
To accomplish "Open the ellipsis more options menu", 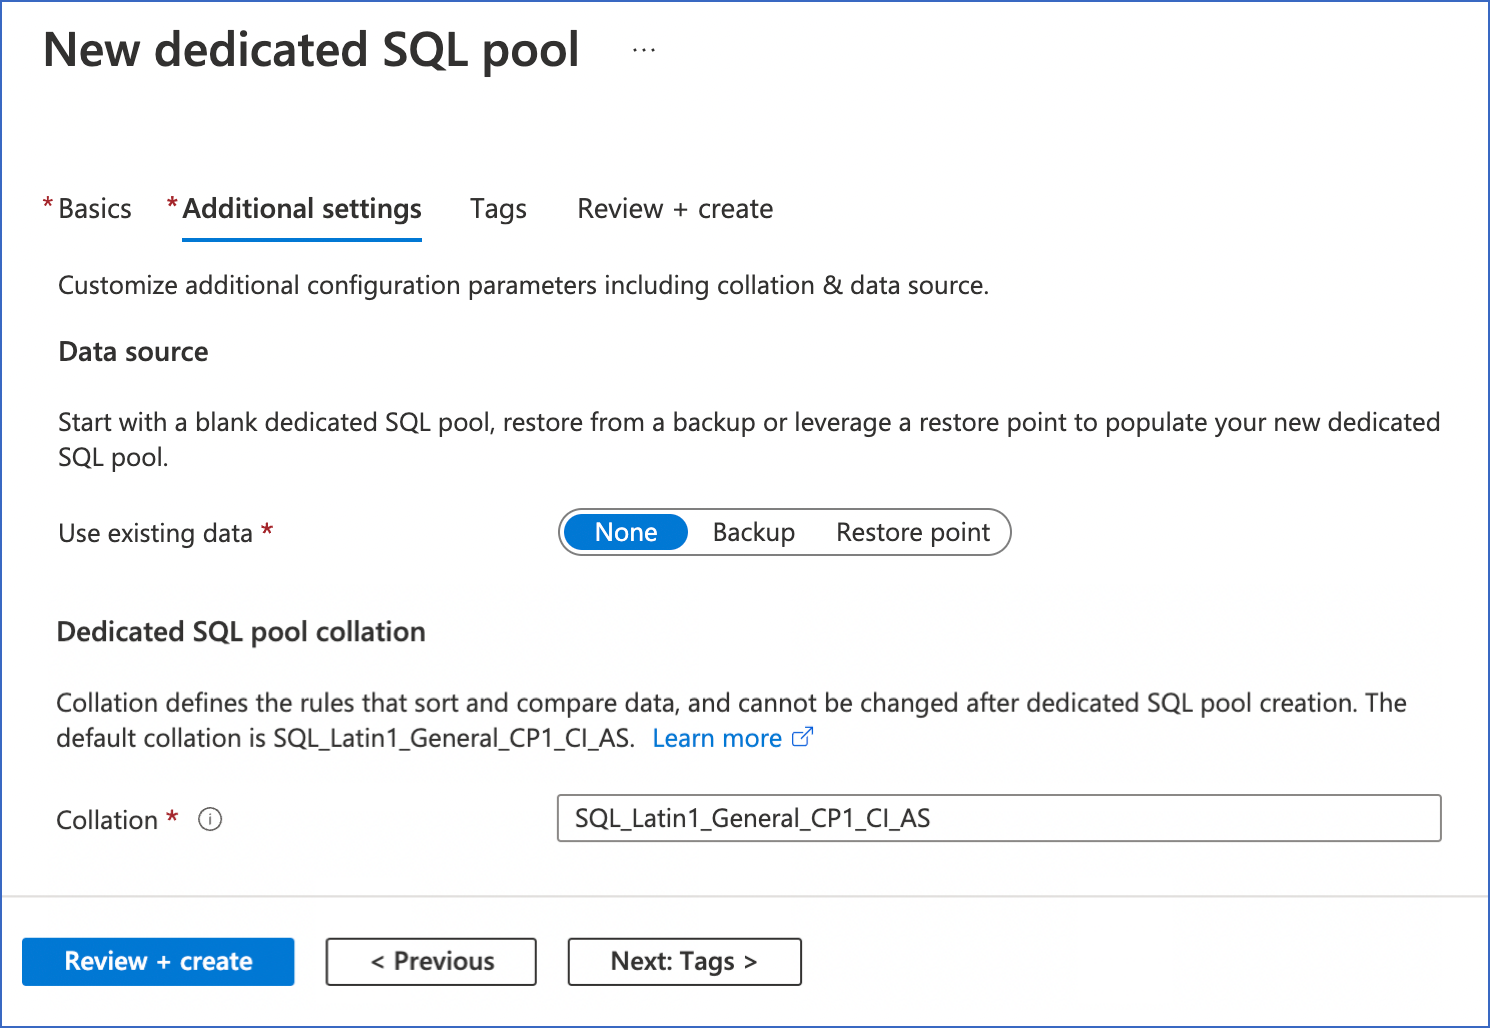I will 644,49.
